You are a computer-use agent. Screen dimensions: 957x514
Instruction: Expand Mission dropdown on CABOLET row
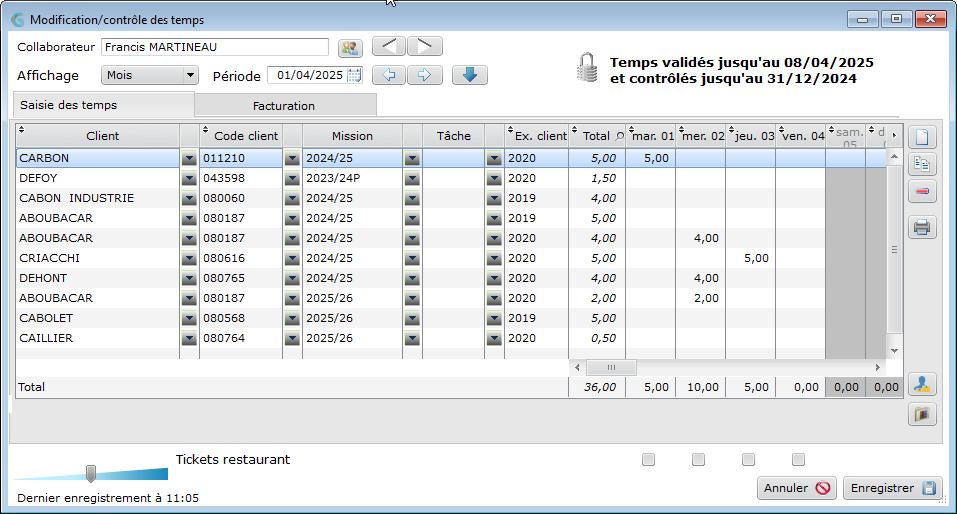point(413,319)
